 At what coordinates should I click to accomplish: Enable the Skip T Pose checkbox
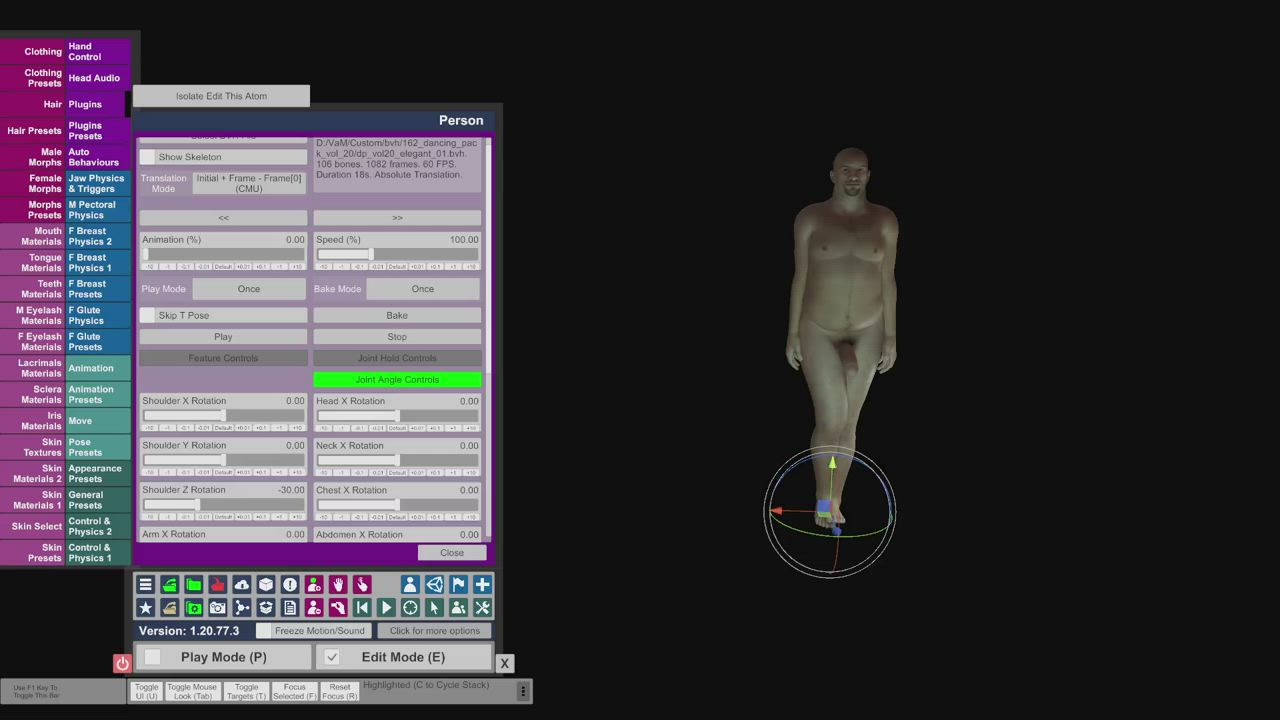(x=148, y=315)
